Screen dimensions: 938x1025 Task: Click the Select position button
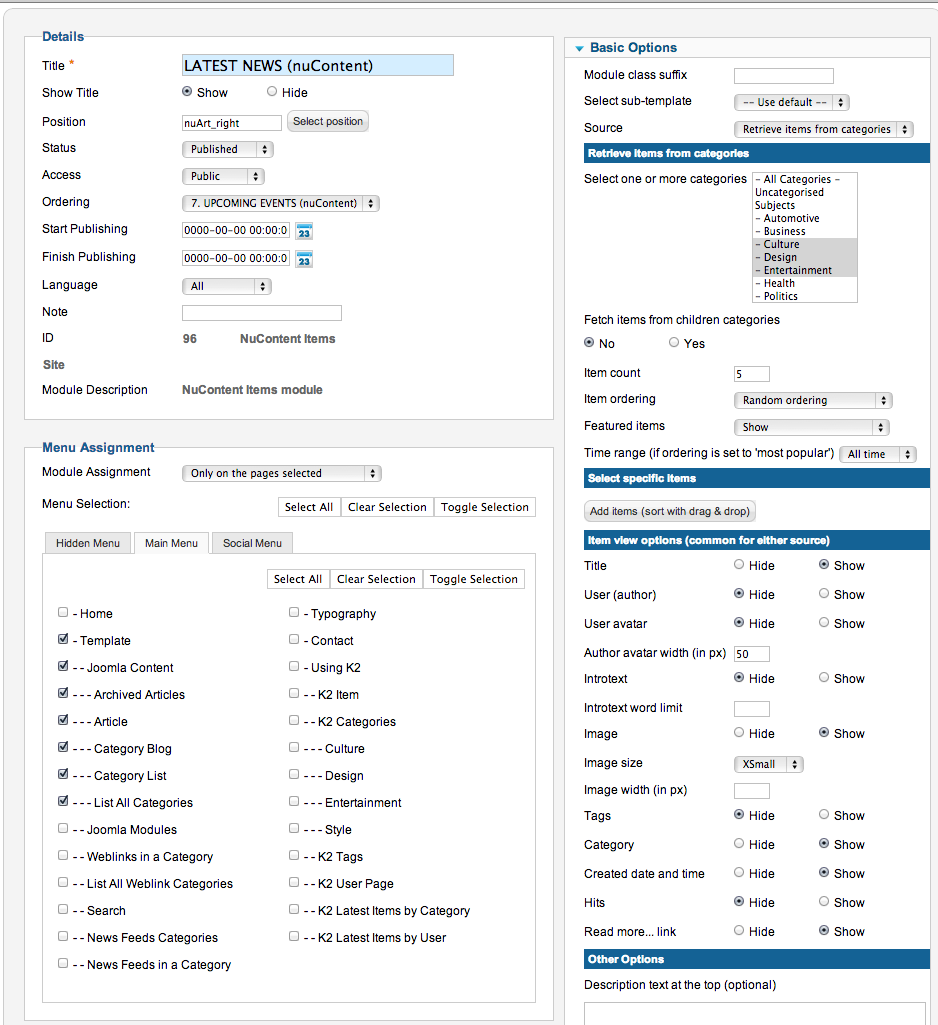(x=328, y=122)
